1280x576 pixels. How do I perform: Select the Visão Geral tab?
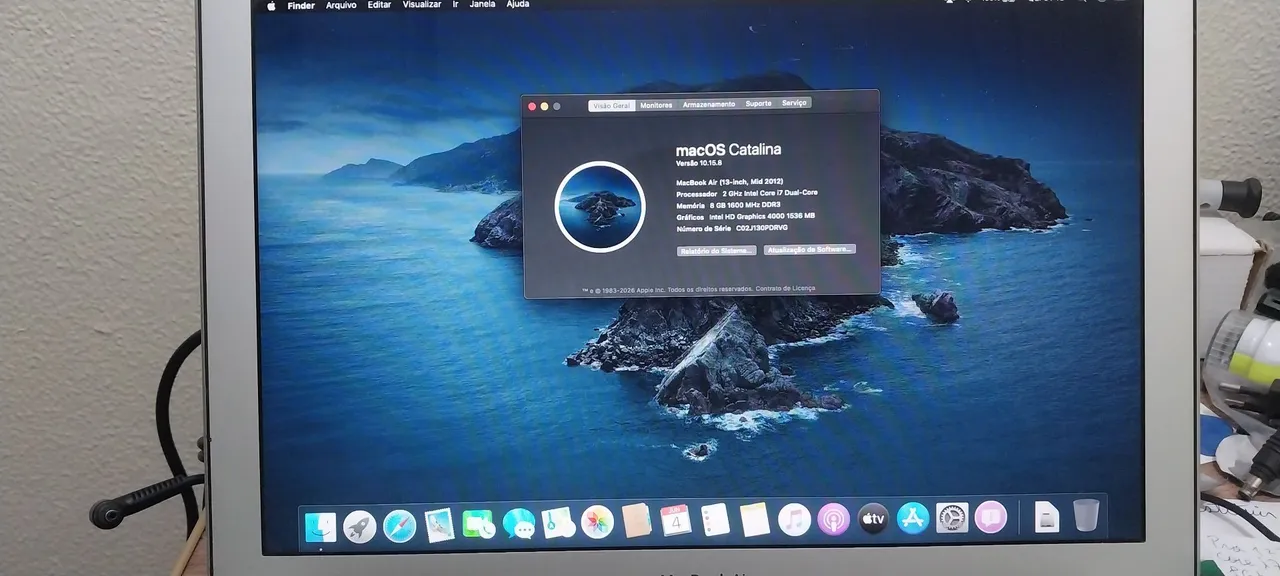612,105
